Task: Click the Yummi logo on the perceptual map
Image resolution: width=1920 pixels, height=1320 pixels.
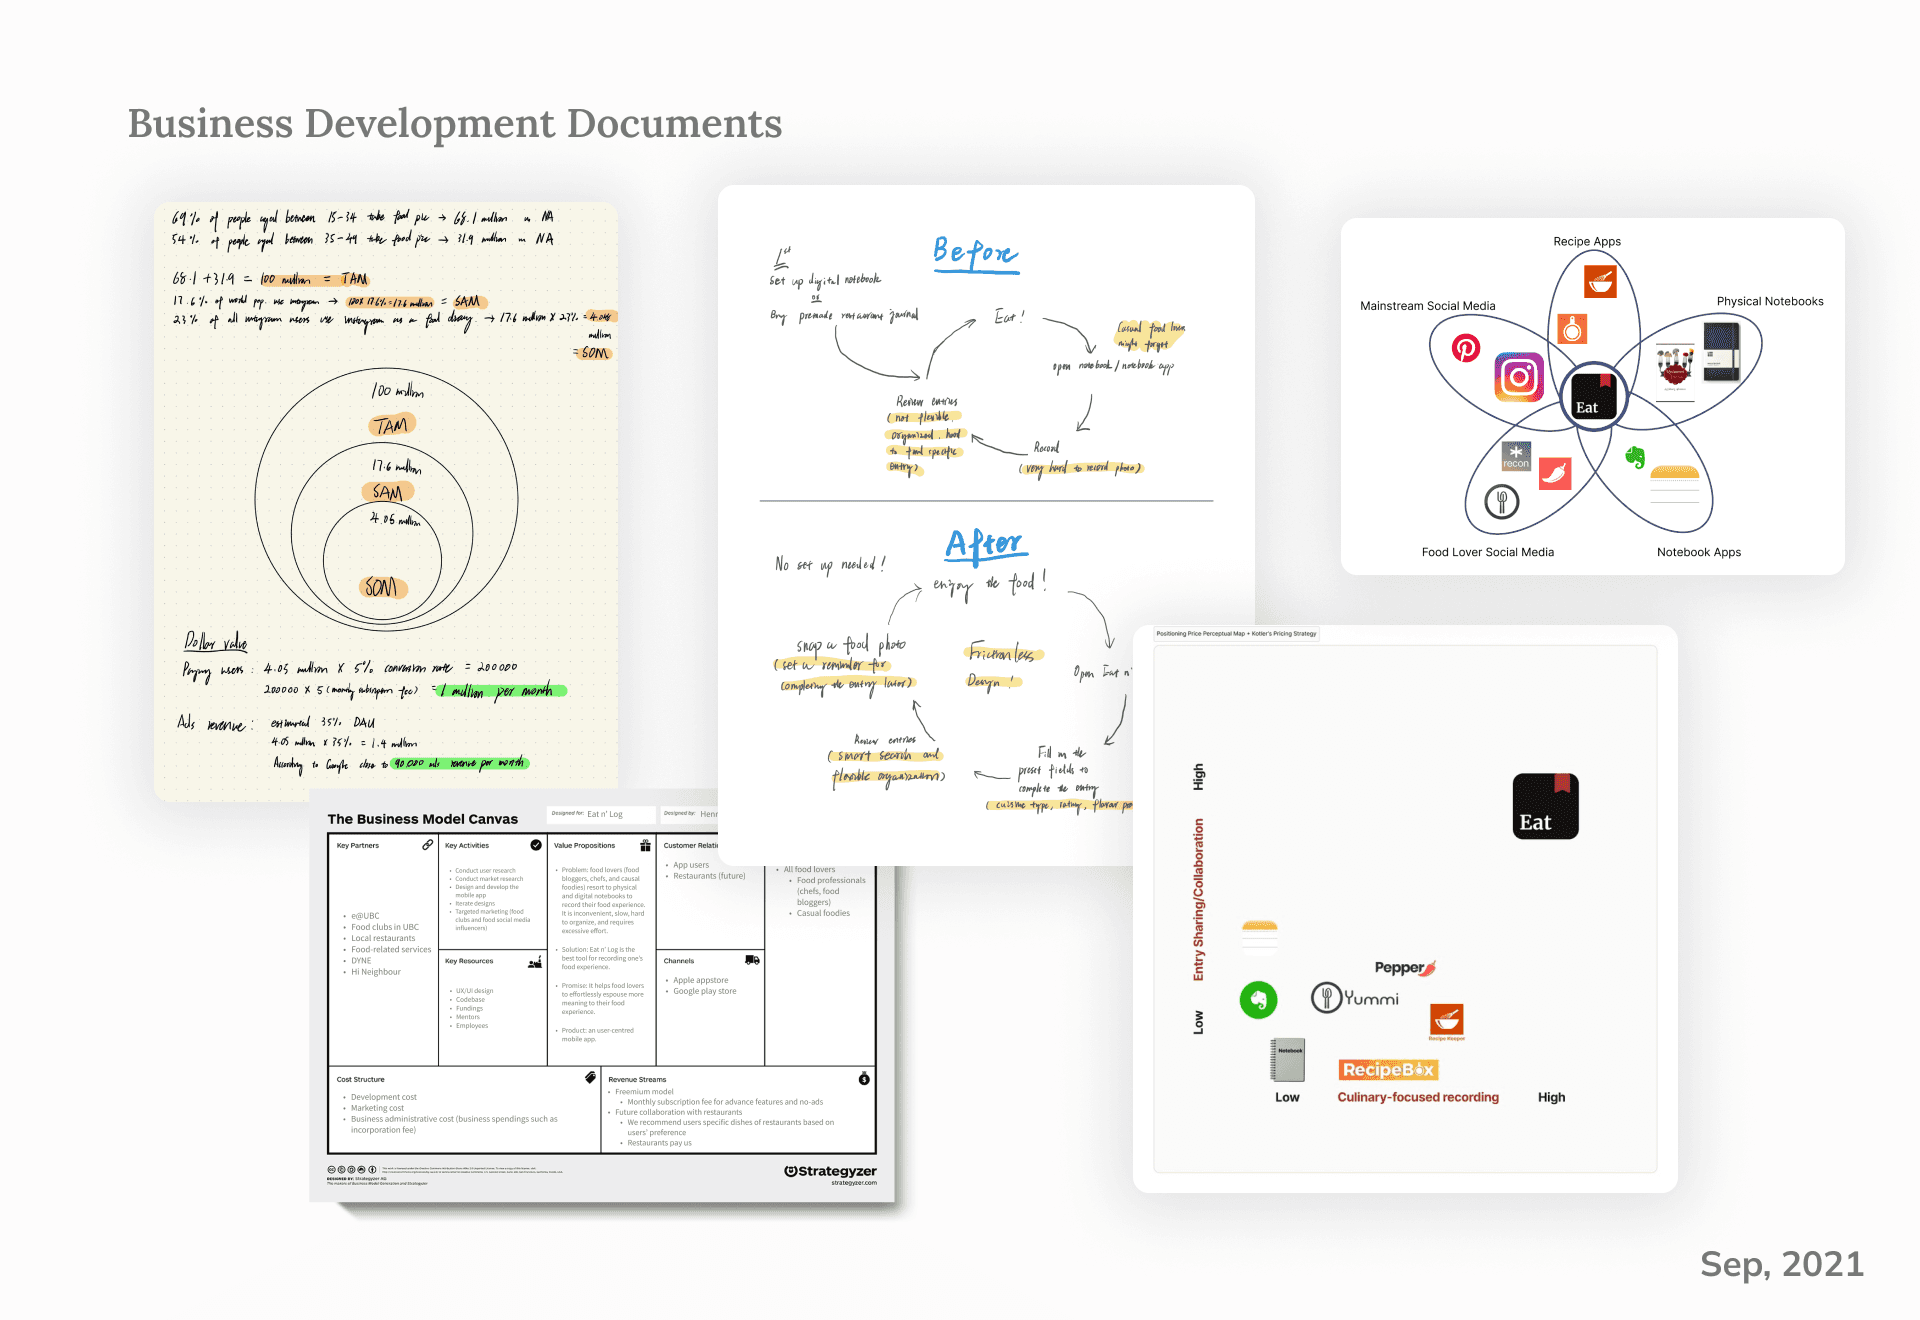Action: (x=1356, y=997)
